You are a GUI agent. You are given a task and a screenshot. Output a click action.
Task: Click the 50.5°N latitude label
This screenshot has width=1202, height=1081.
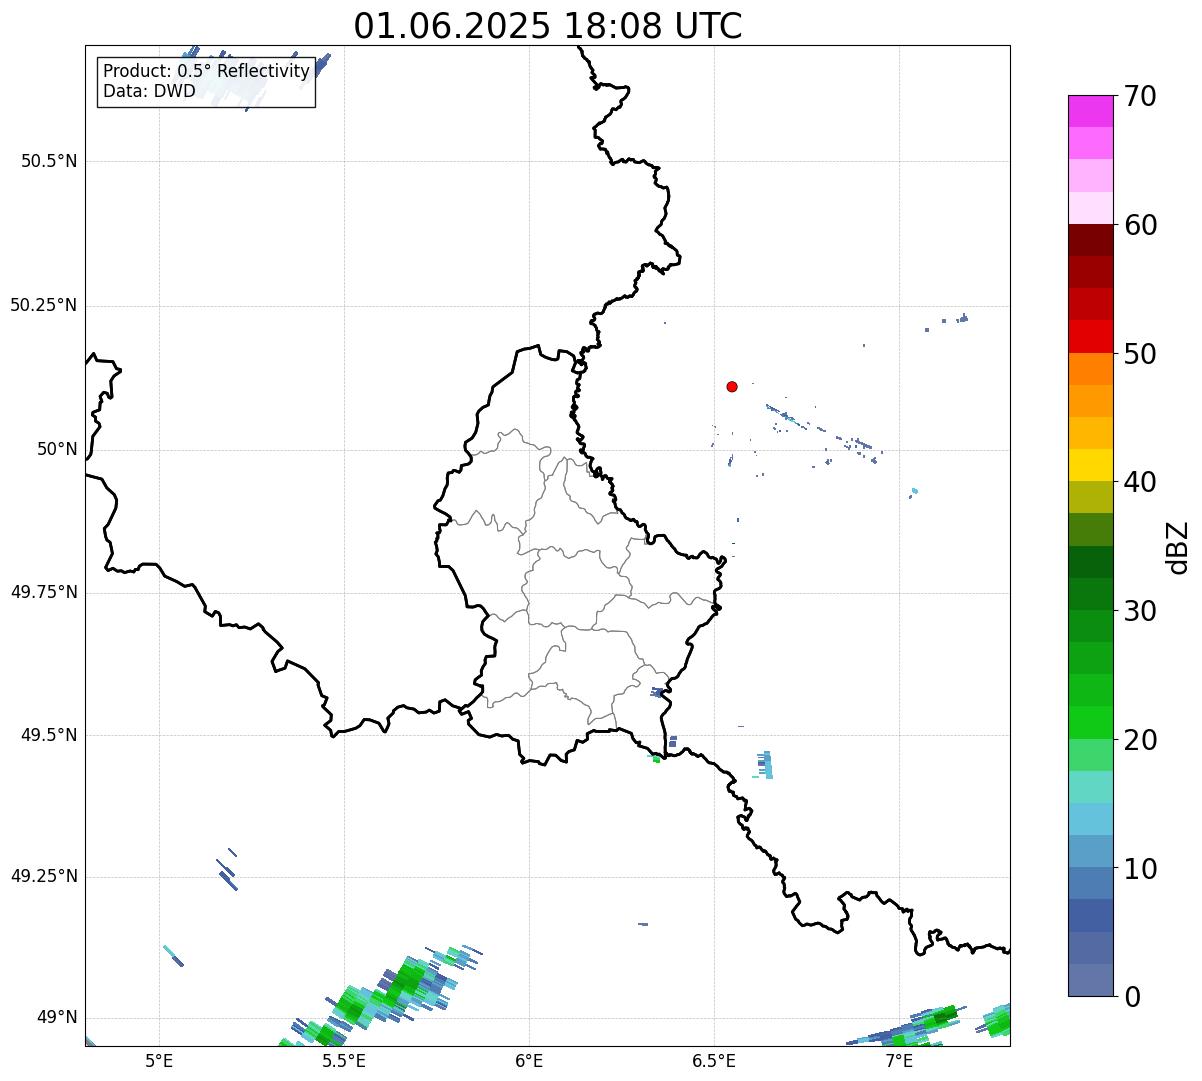[x=49, y=161]
